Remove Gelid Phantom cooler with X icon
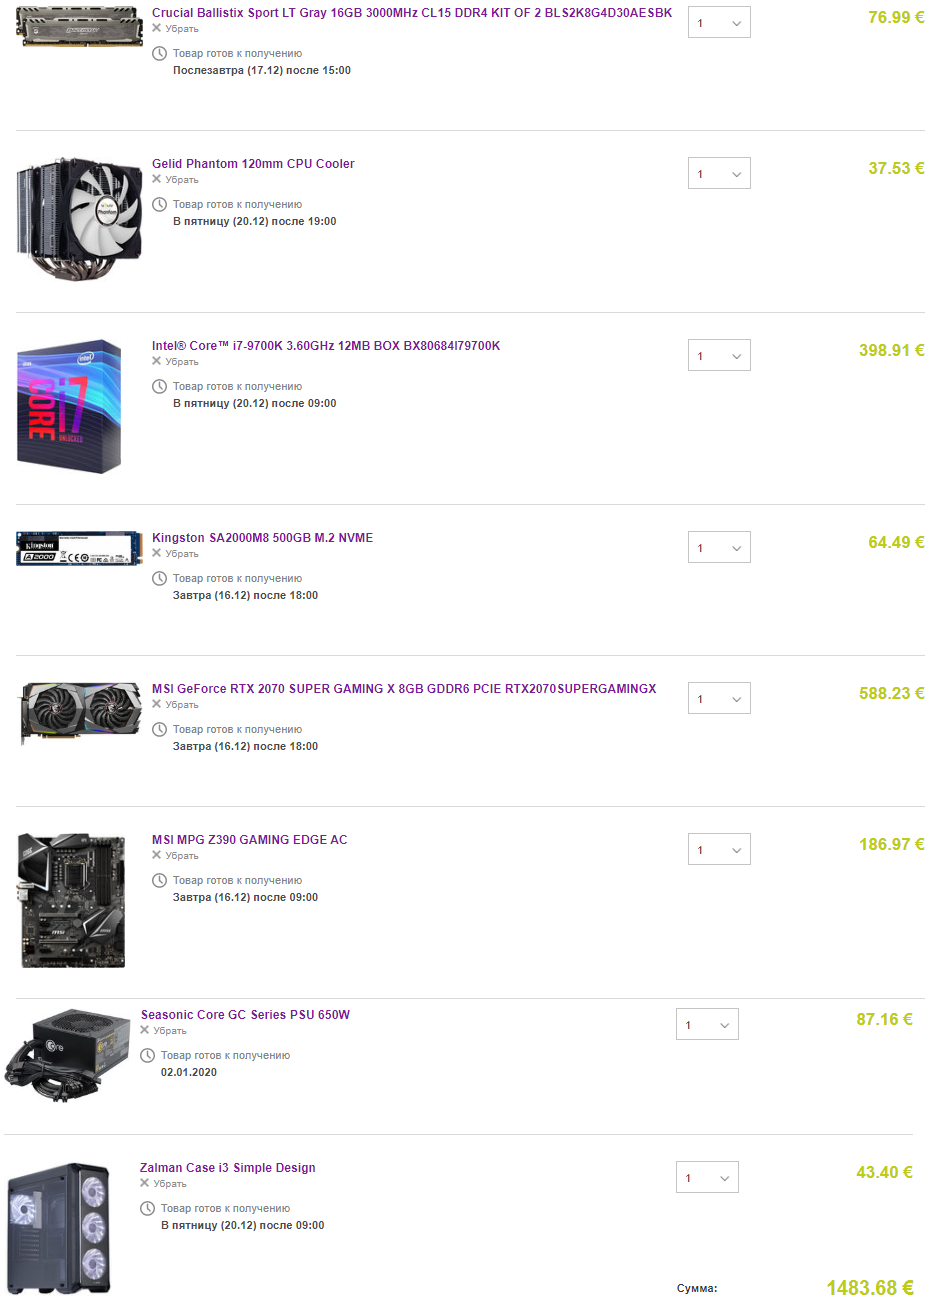The width and height of the screenshot is (930, 1300). tap(156, 179)
